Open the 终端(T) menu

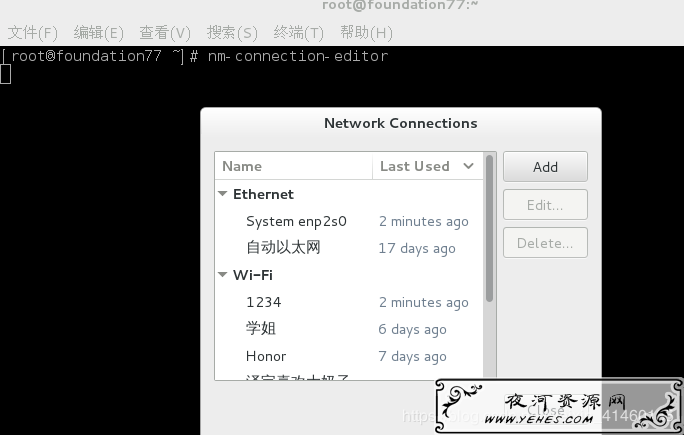pyautogui.click(x=298, y=33)
